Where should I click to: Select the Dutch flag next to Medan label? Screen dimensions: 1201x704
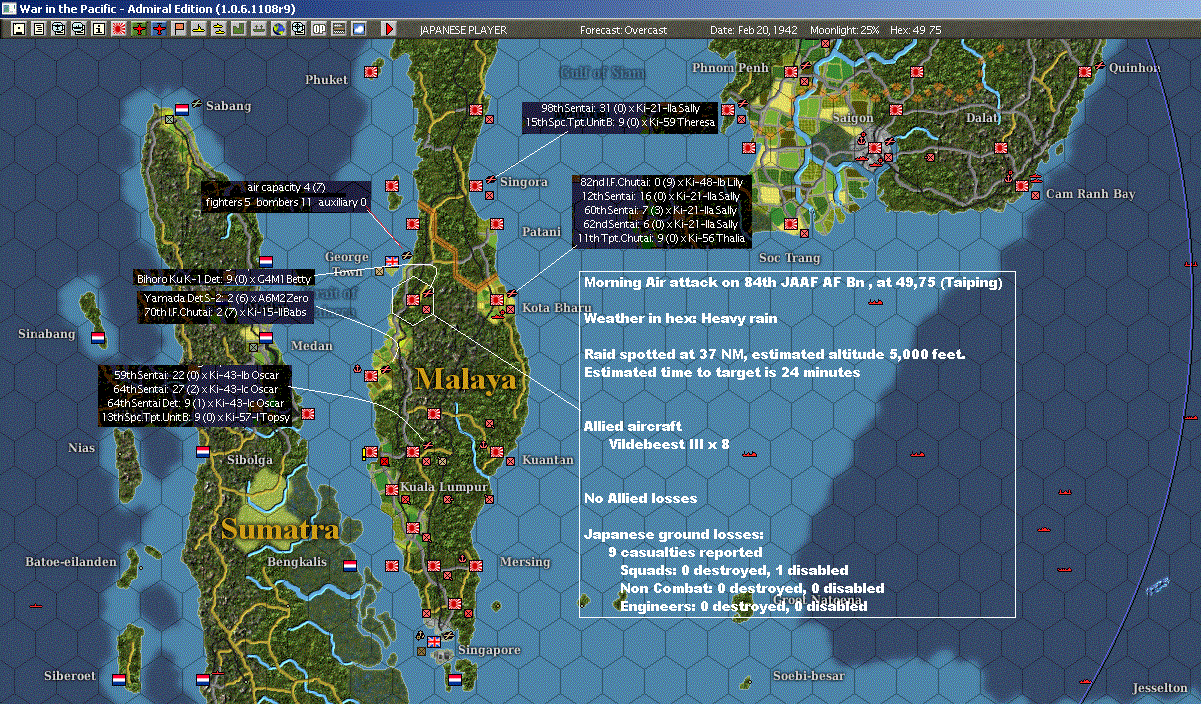265,337
